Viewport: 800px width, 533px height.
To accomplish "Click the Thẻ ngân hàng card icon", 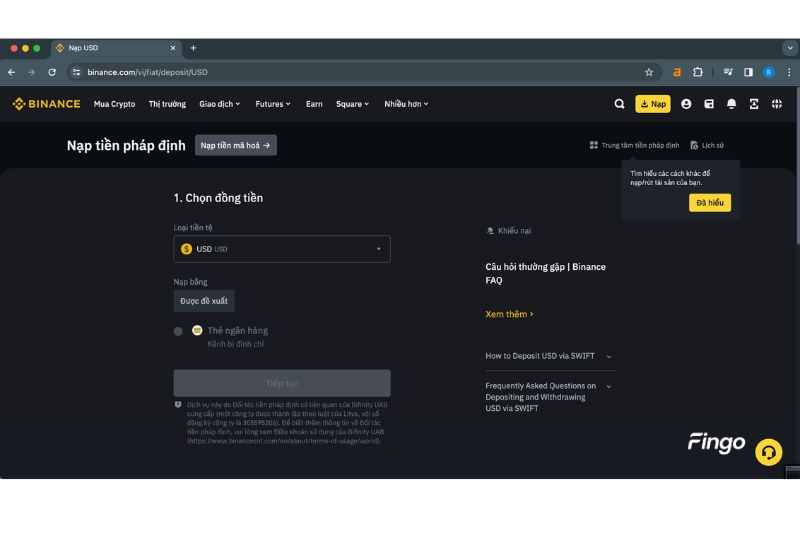I will [197, 331].
